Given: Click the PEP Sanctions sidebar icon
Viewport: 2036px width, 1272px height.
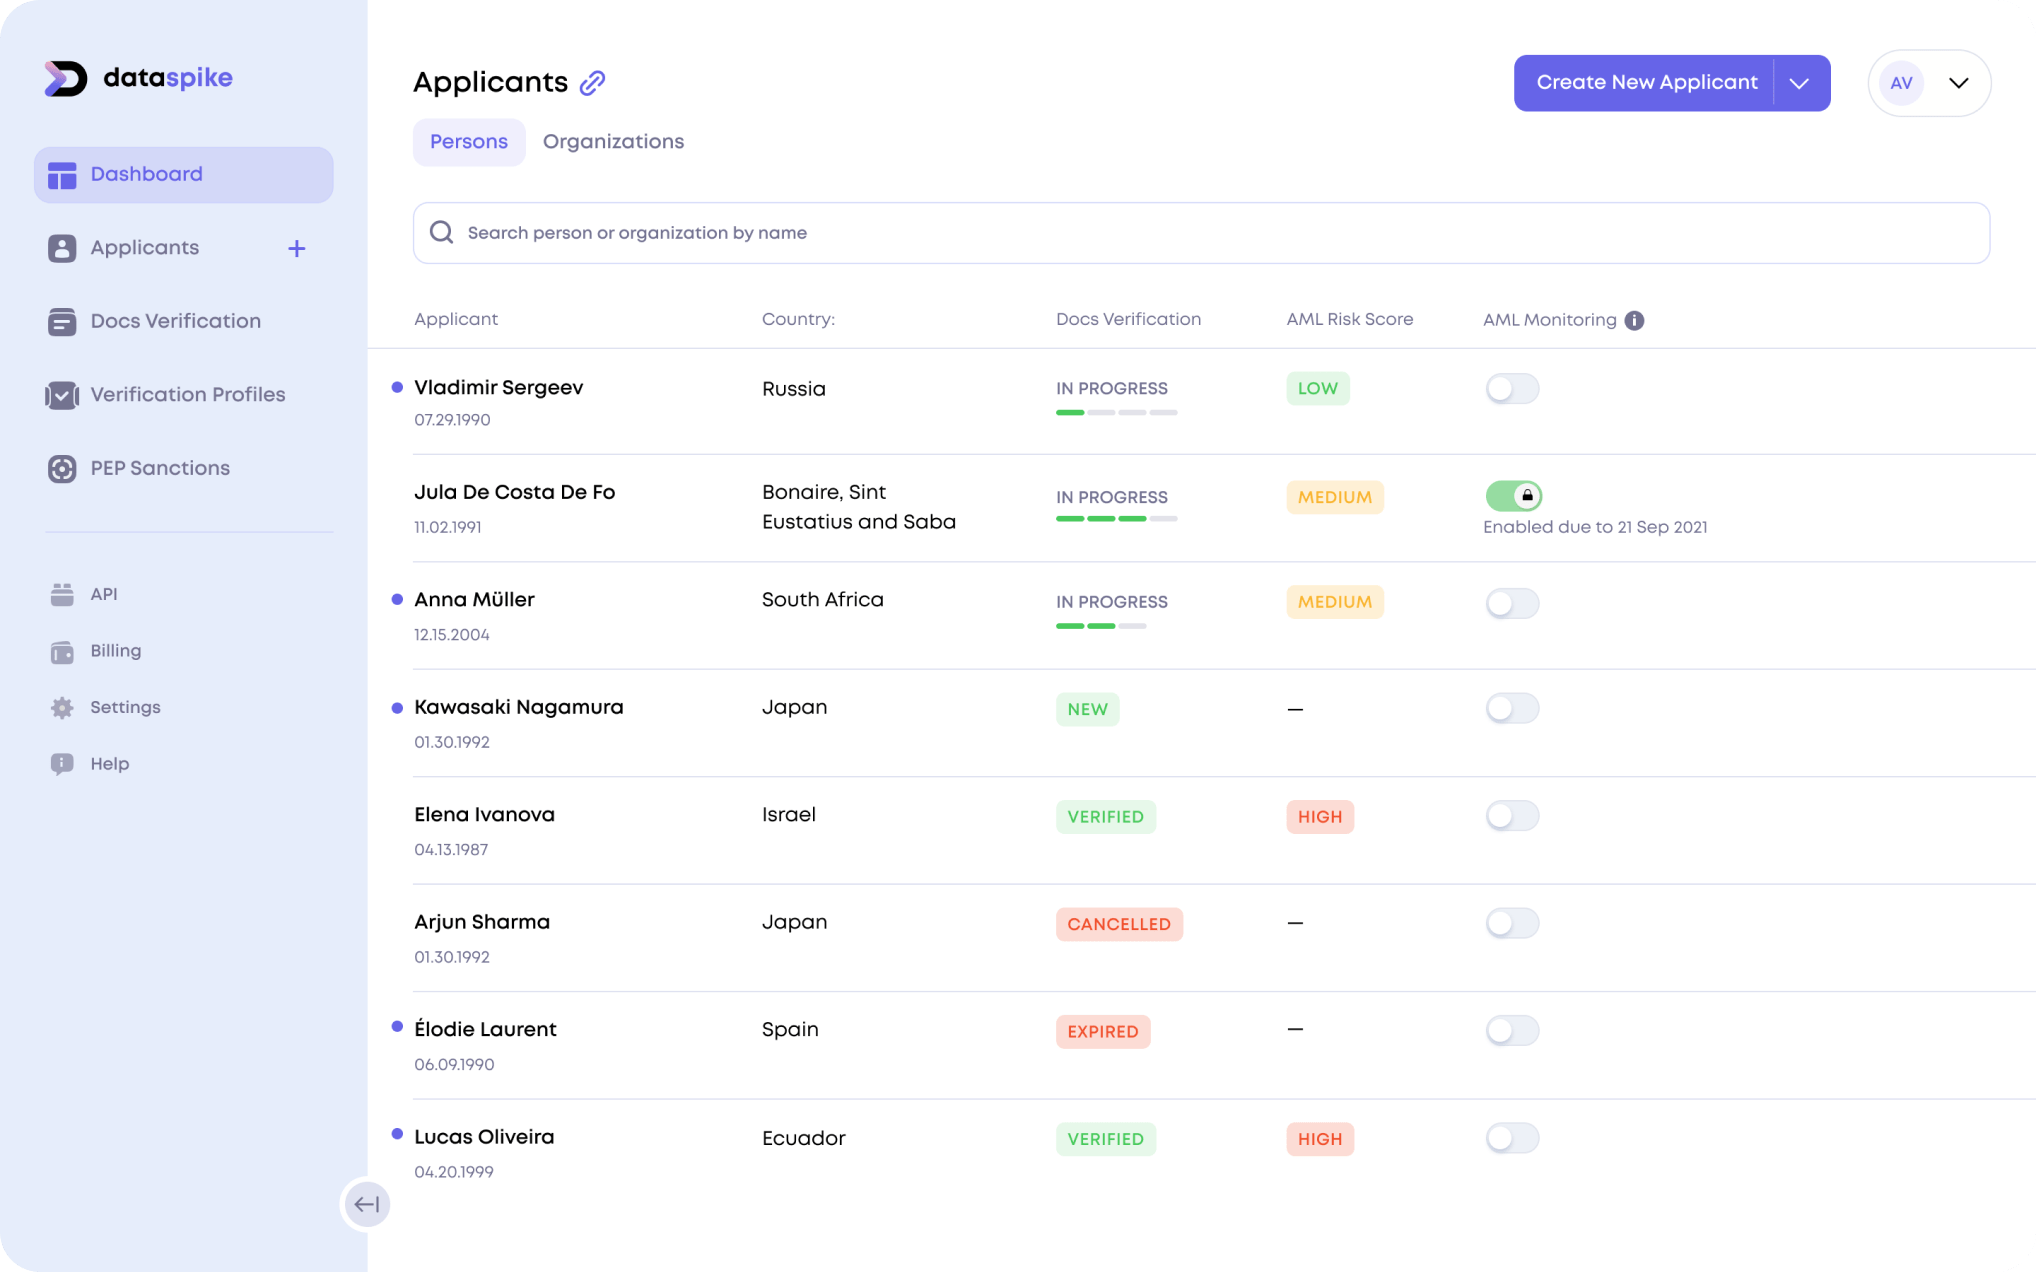Looking at the screenshot, I should (x=60, y=467).
